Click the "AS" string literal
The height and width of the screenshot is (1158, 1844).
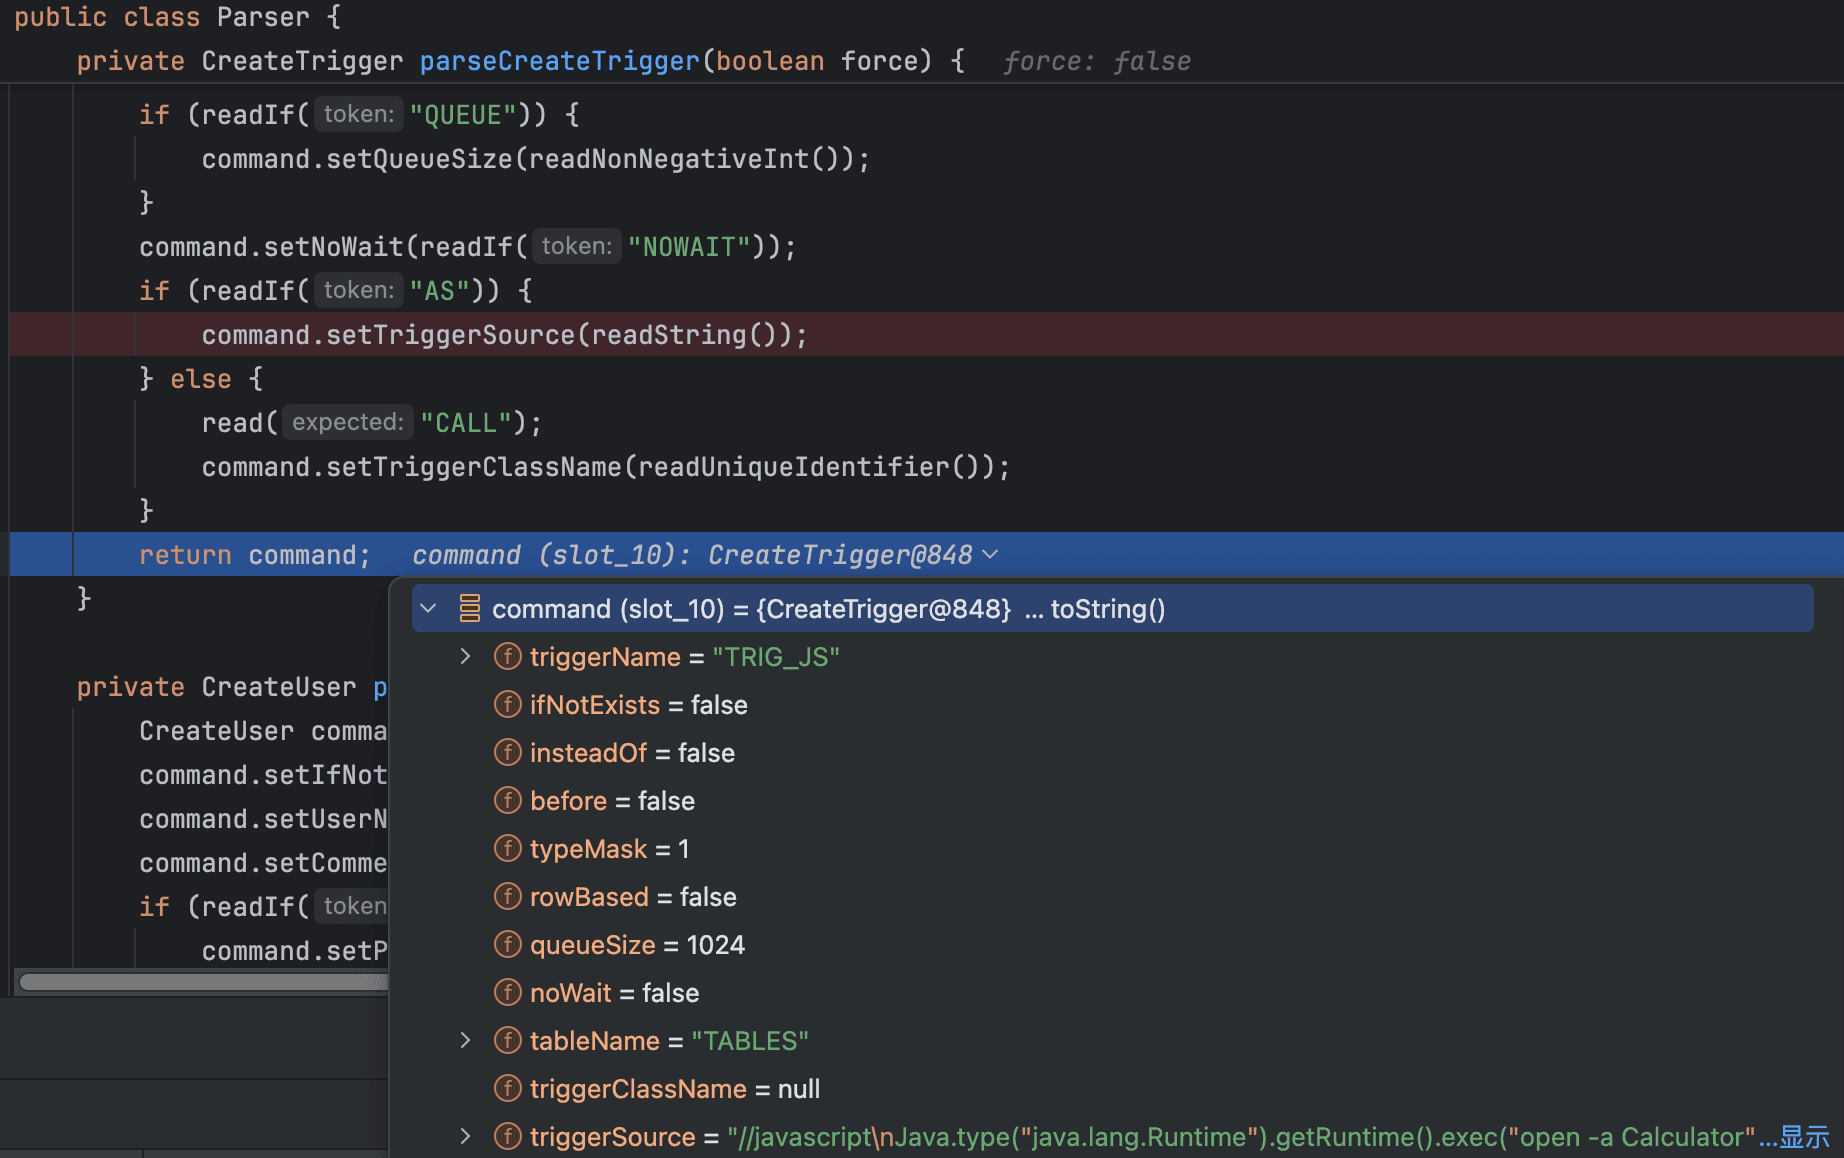440,291
